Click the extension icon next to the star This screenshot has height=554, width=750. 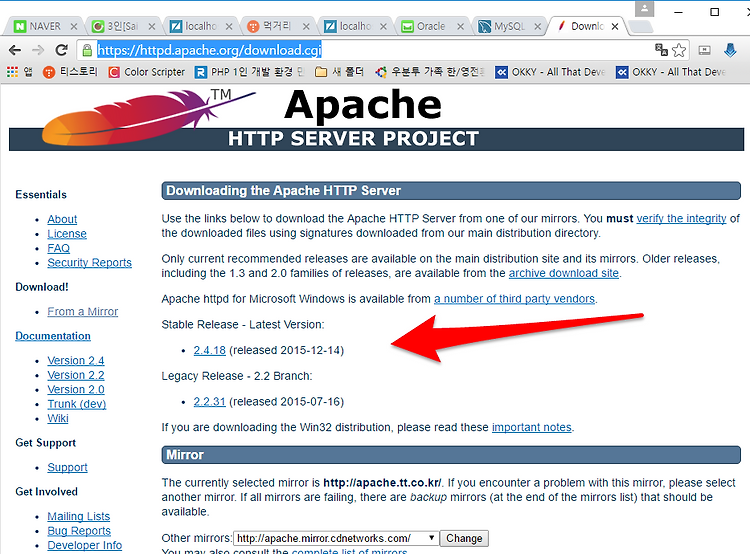705,50
